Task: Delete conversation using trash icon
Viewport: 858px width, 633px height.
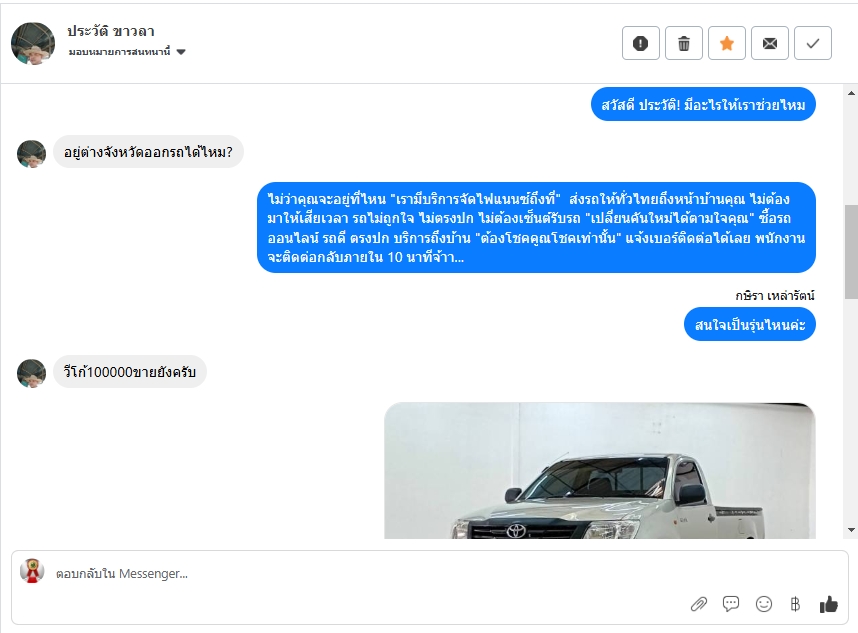Action: pyautogui.click(x=683, y=43)
